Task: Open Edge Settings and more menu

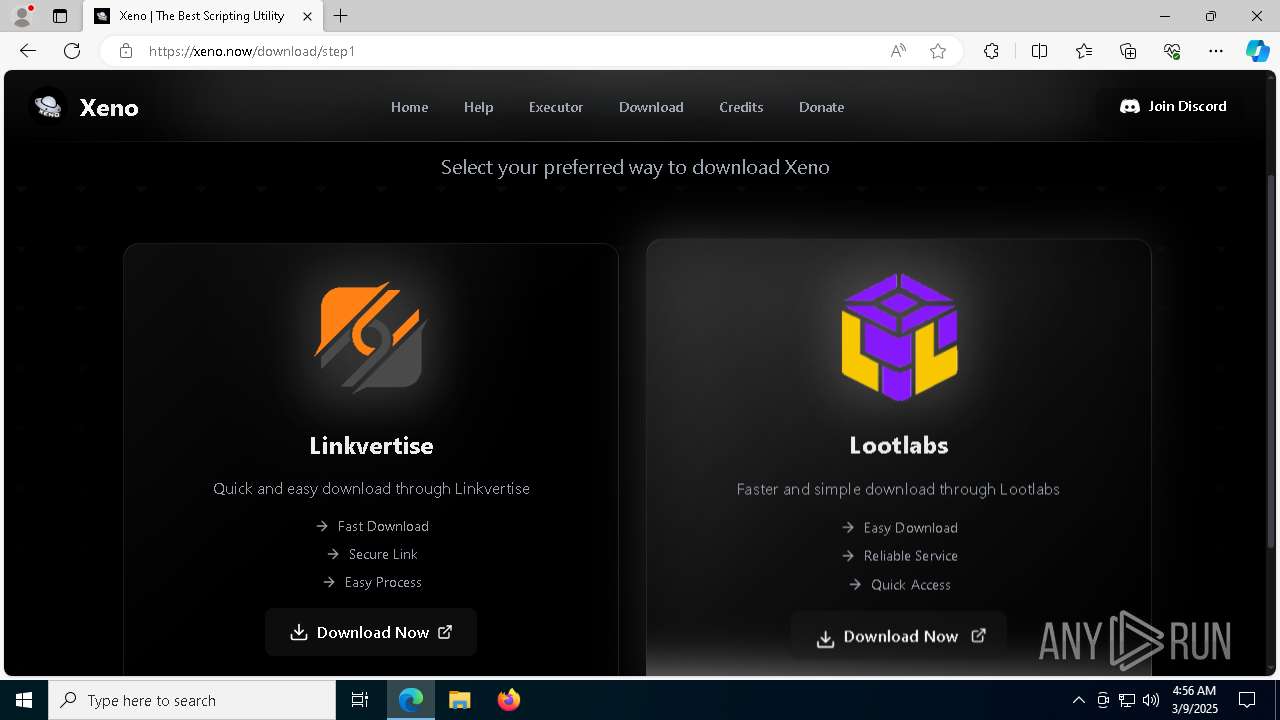Action: (x=1216, y=51)
